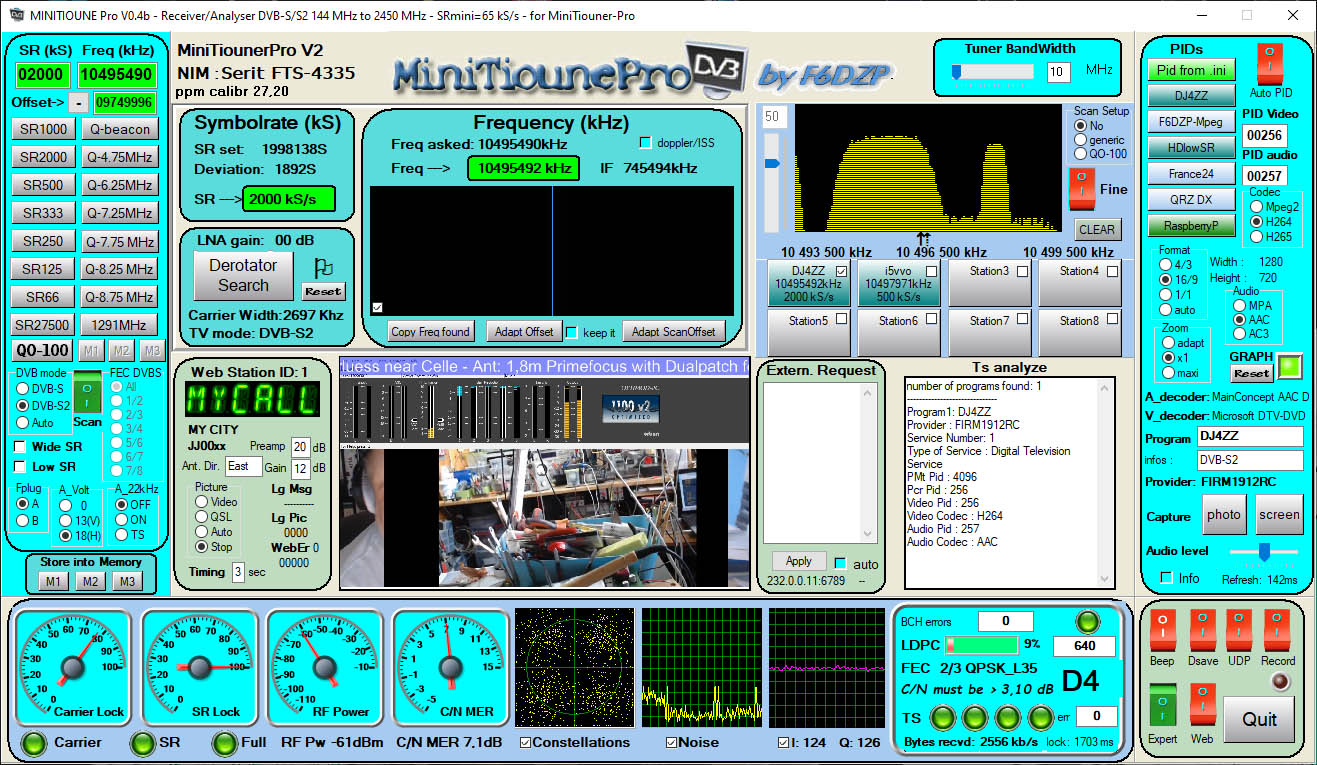Flip the Beep red switch
The width and height of the screenshot is (1317, 765).
(x=1161, y=631)
